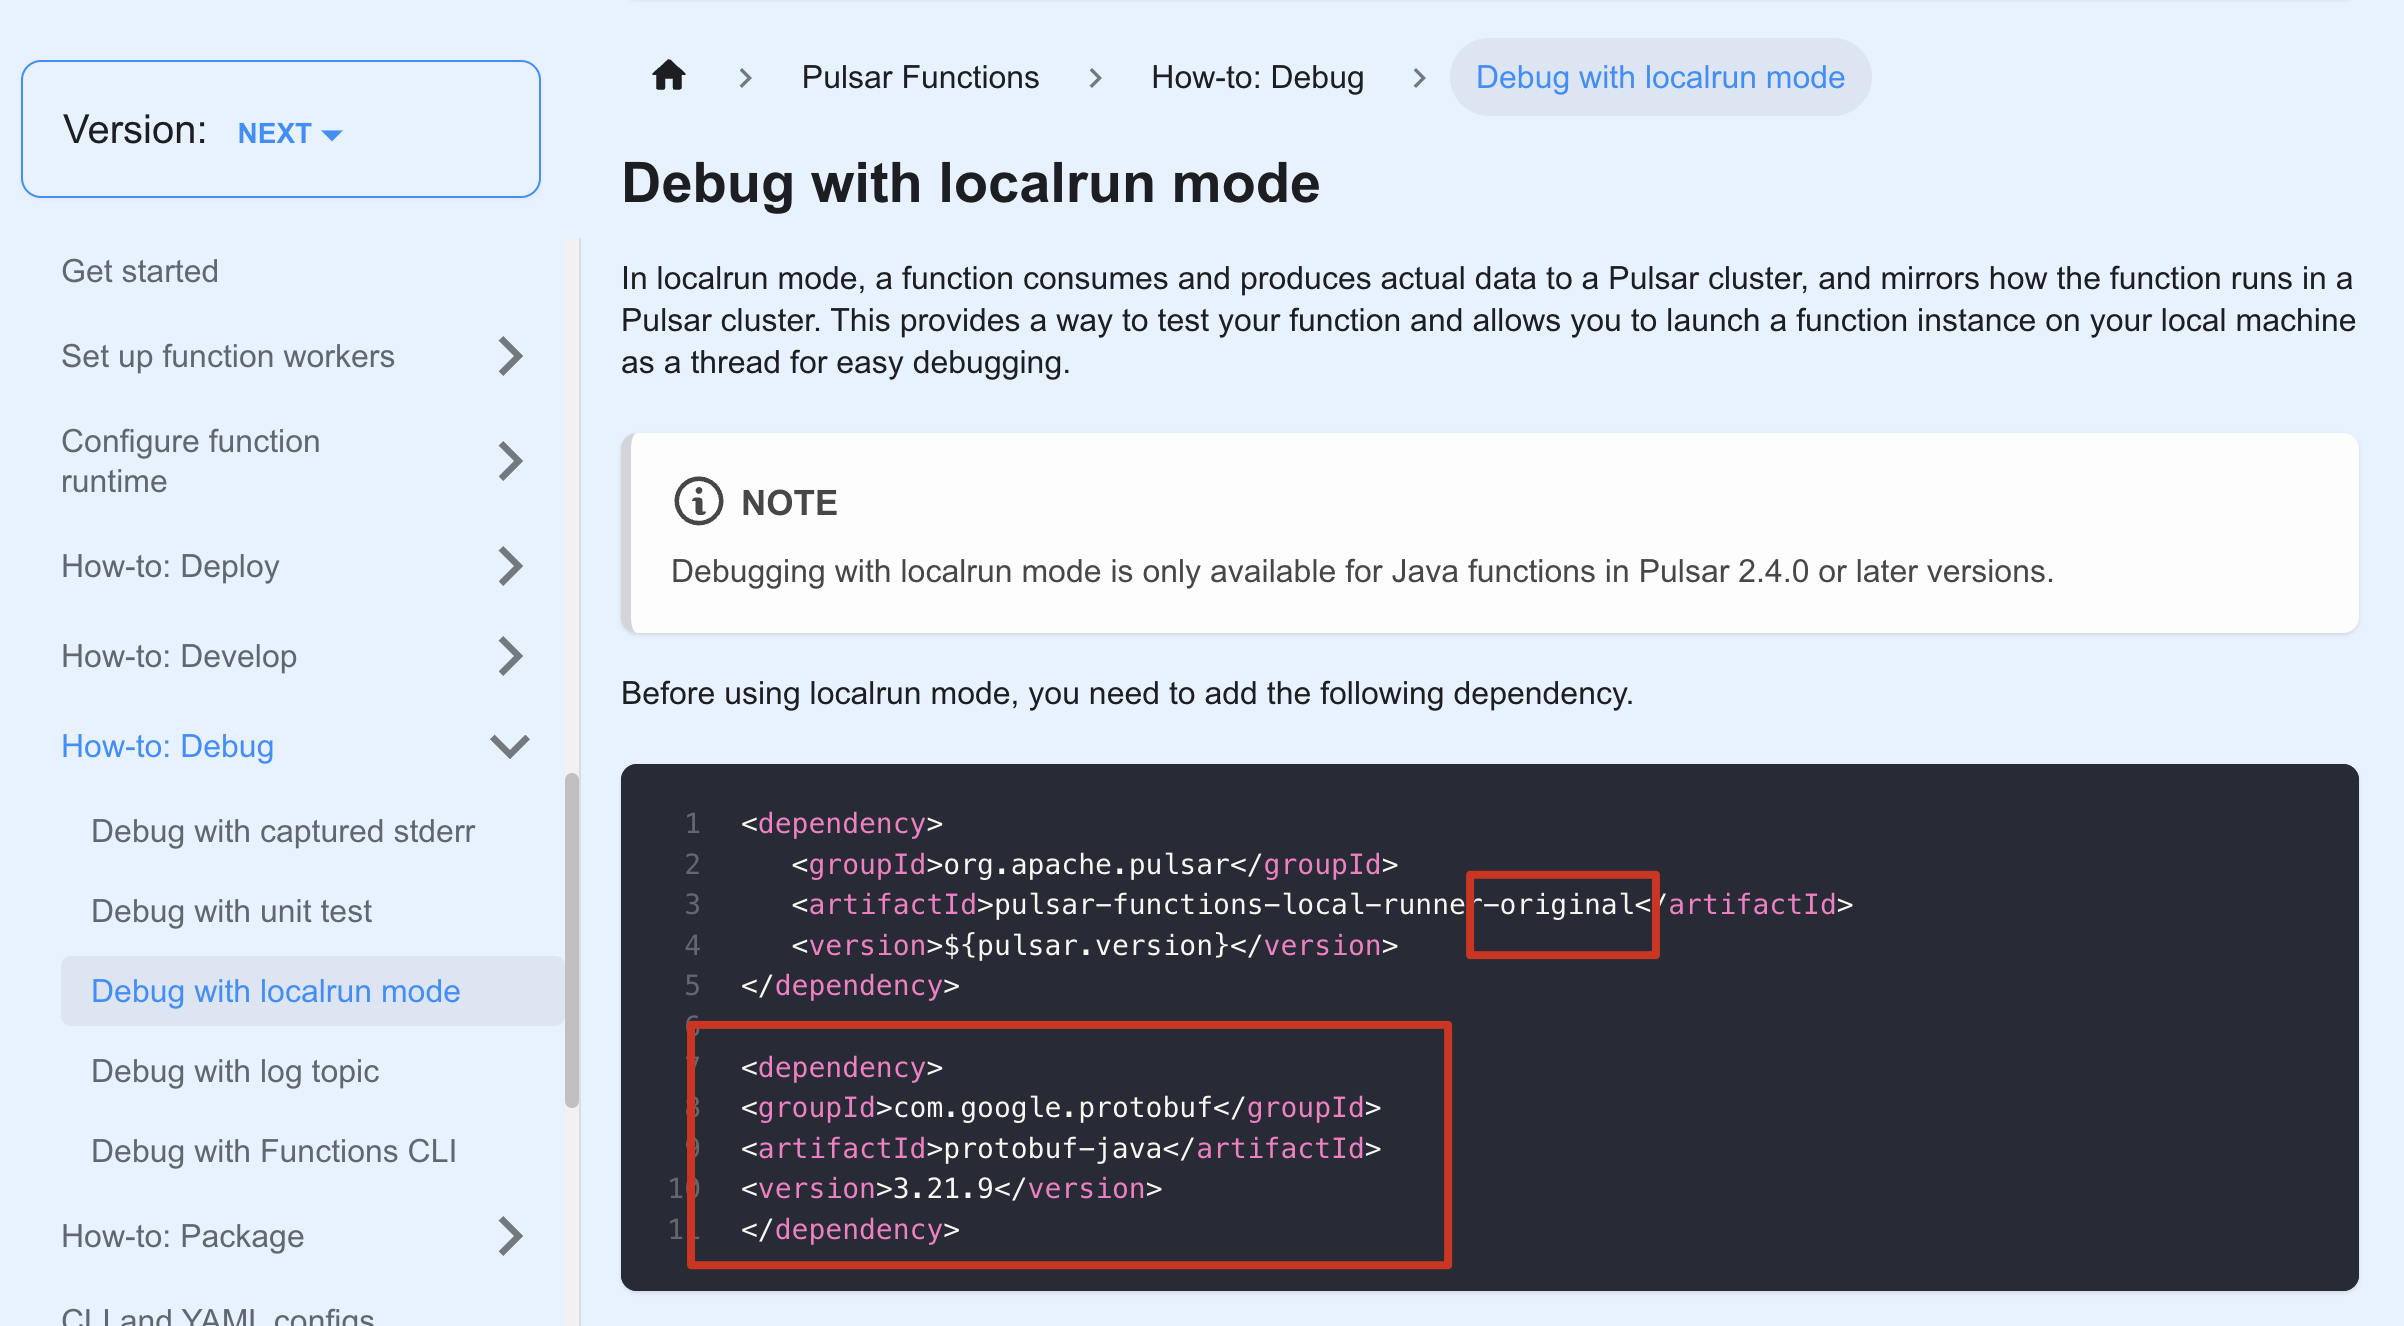Go to docs home via house icon
The width and height of the screenshot is (2404, 1326).
tap(669, 76)
